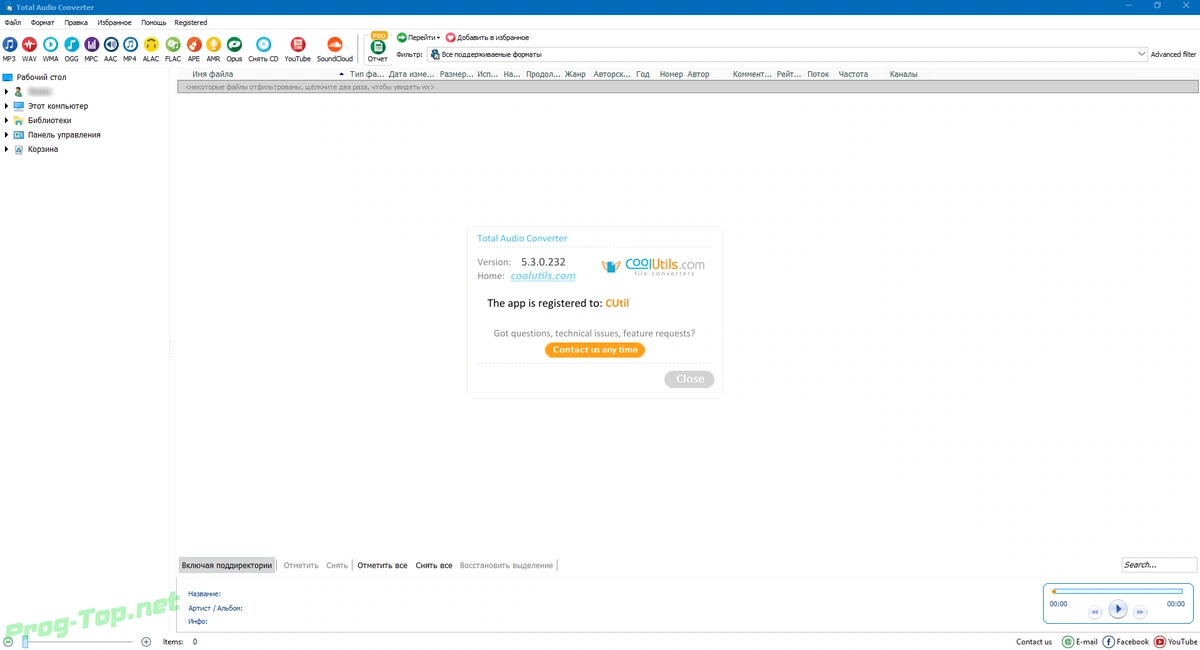1200x650 pixels.
Task: Open the Перейти navigation dropdown
Action: [x=418, y=37]
